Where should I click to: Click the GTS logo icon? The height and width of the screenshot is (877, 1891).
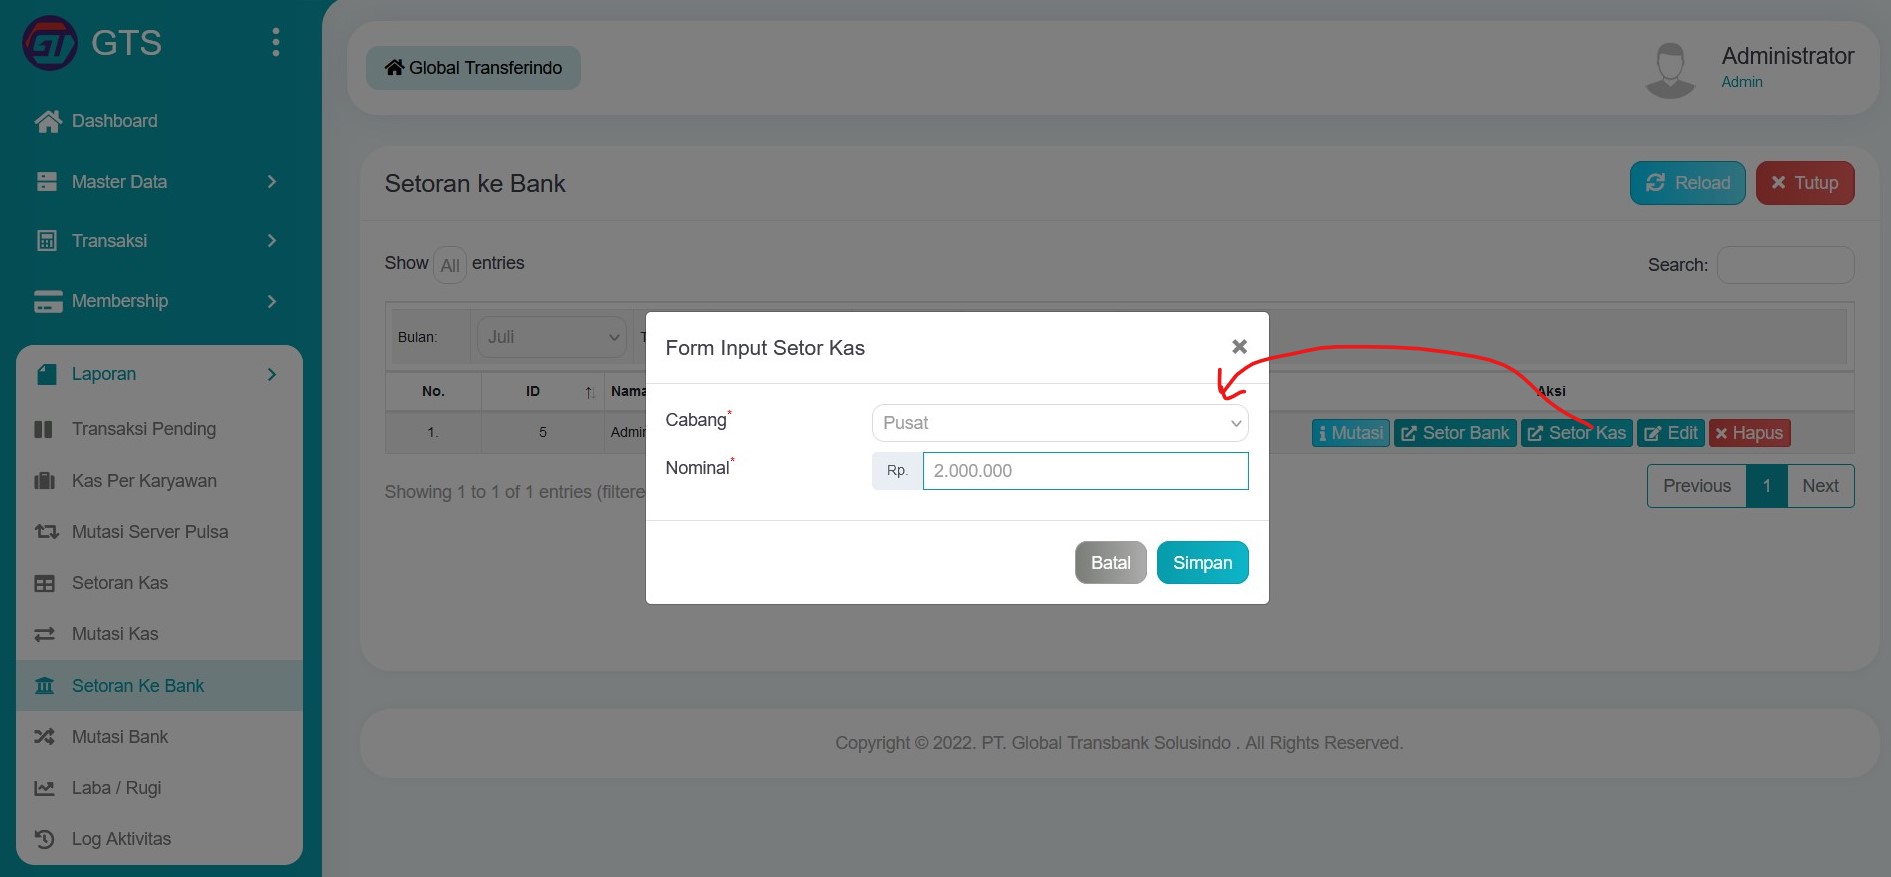(x=49, y=43)
